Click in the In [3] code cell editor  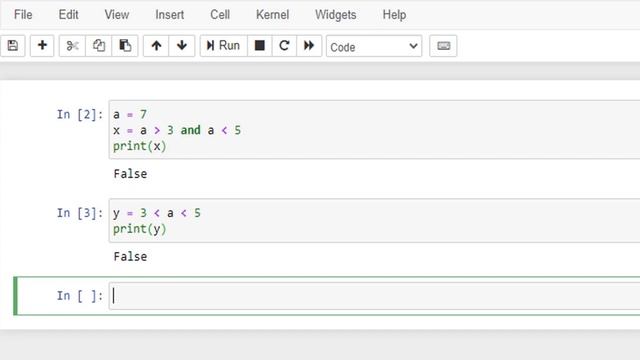(x=374, y=221)
